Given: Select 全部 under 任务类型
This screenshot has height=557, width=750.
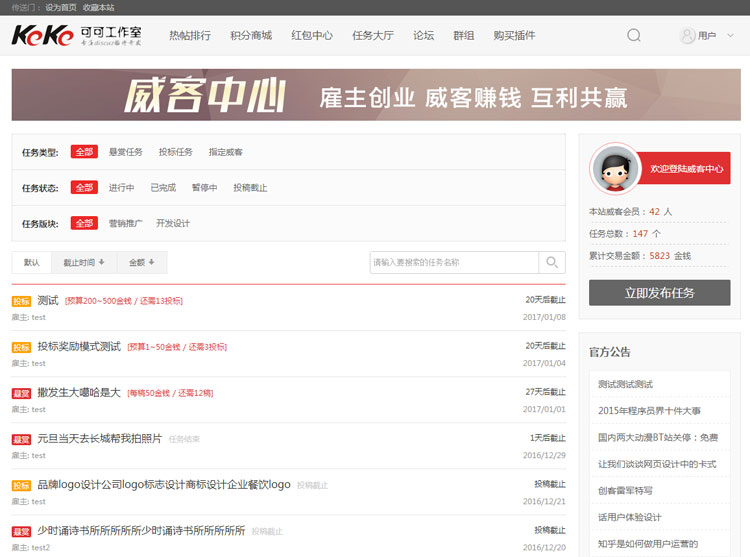Looking at the screenshot, I should click(x=84, y=152).
